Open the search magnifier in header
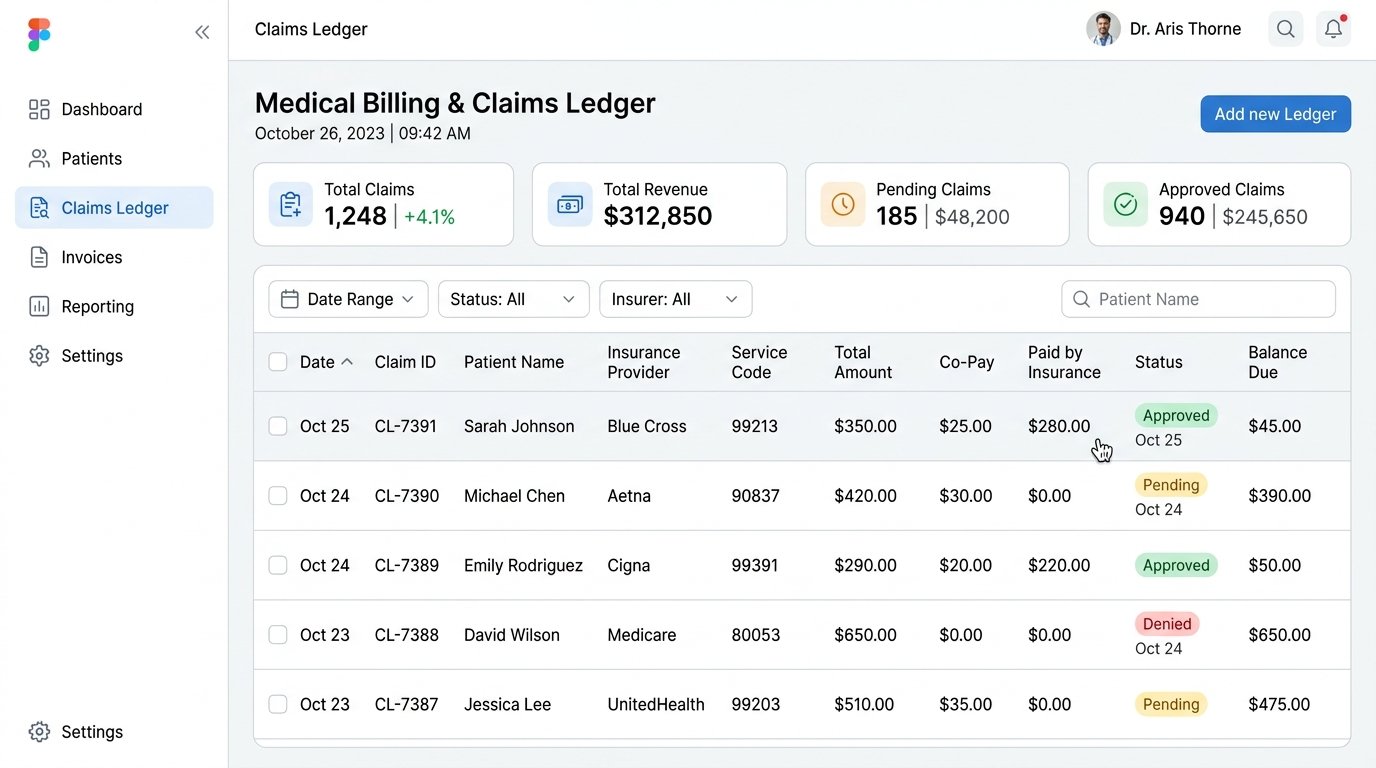Screen dimensions: 1376x768 (1286, 29)
